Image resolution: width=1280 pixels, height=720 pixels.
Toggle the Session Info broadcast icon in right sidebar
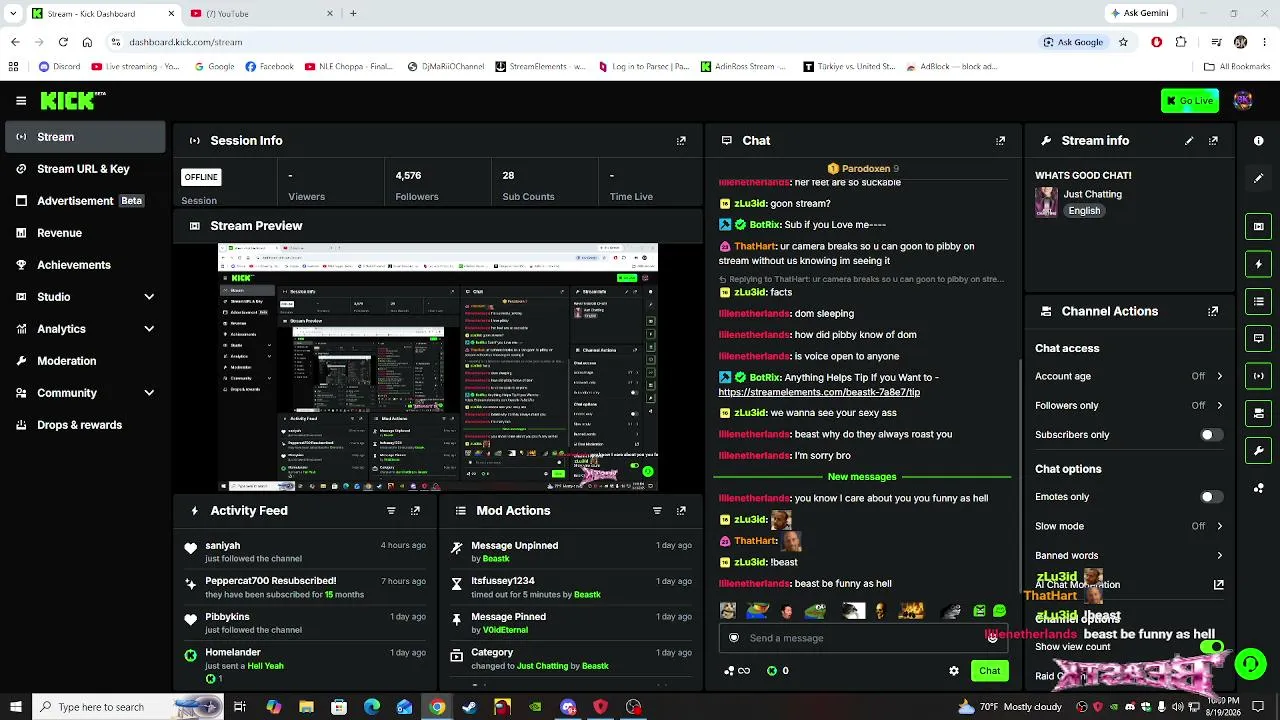point(1258,376)
